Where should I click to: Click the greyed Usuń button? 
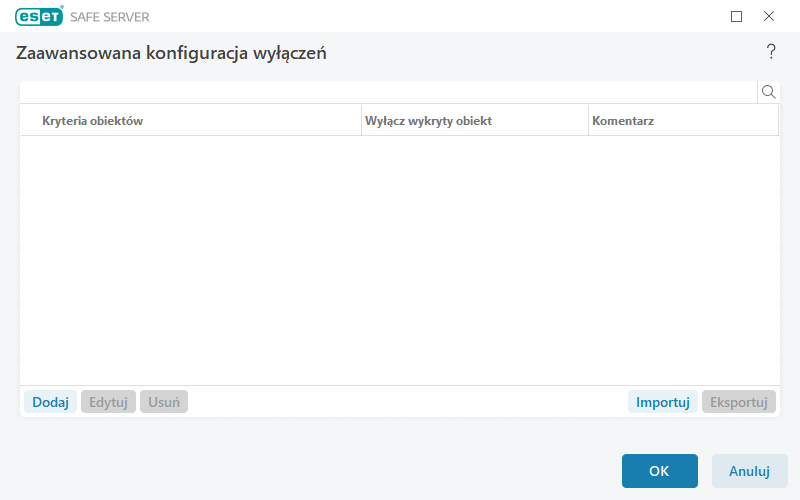click(x=164, y=402)
